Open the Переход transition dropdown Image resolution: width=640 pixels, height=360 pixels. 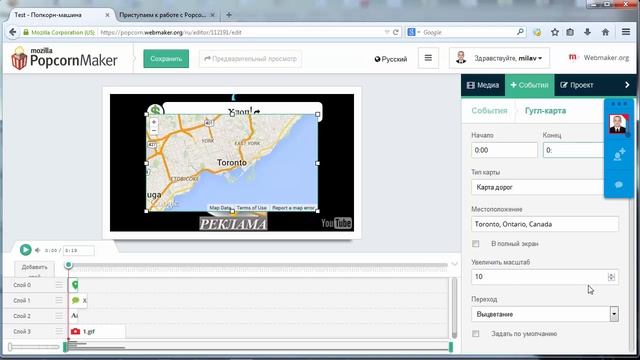(545, 314)
